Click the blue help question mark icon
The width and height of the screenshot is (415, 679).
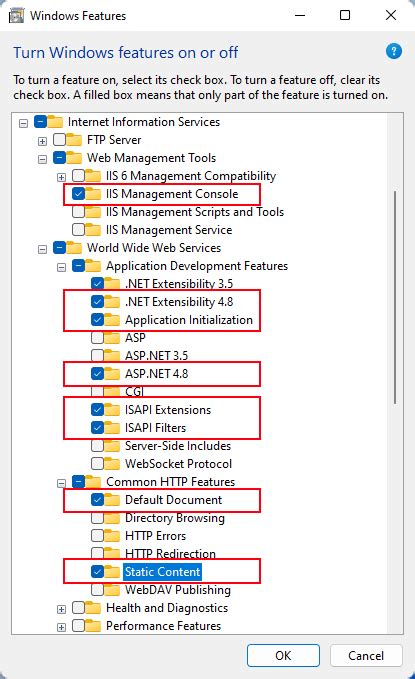pyautogui.click(x=393, y=52)
